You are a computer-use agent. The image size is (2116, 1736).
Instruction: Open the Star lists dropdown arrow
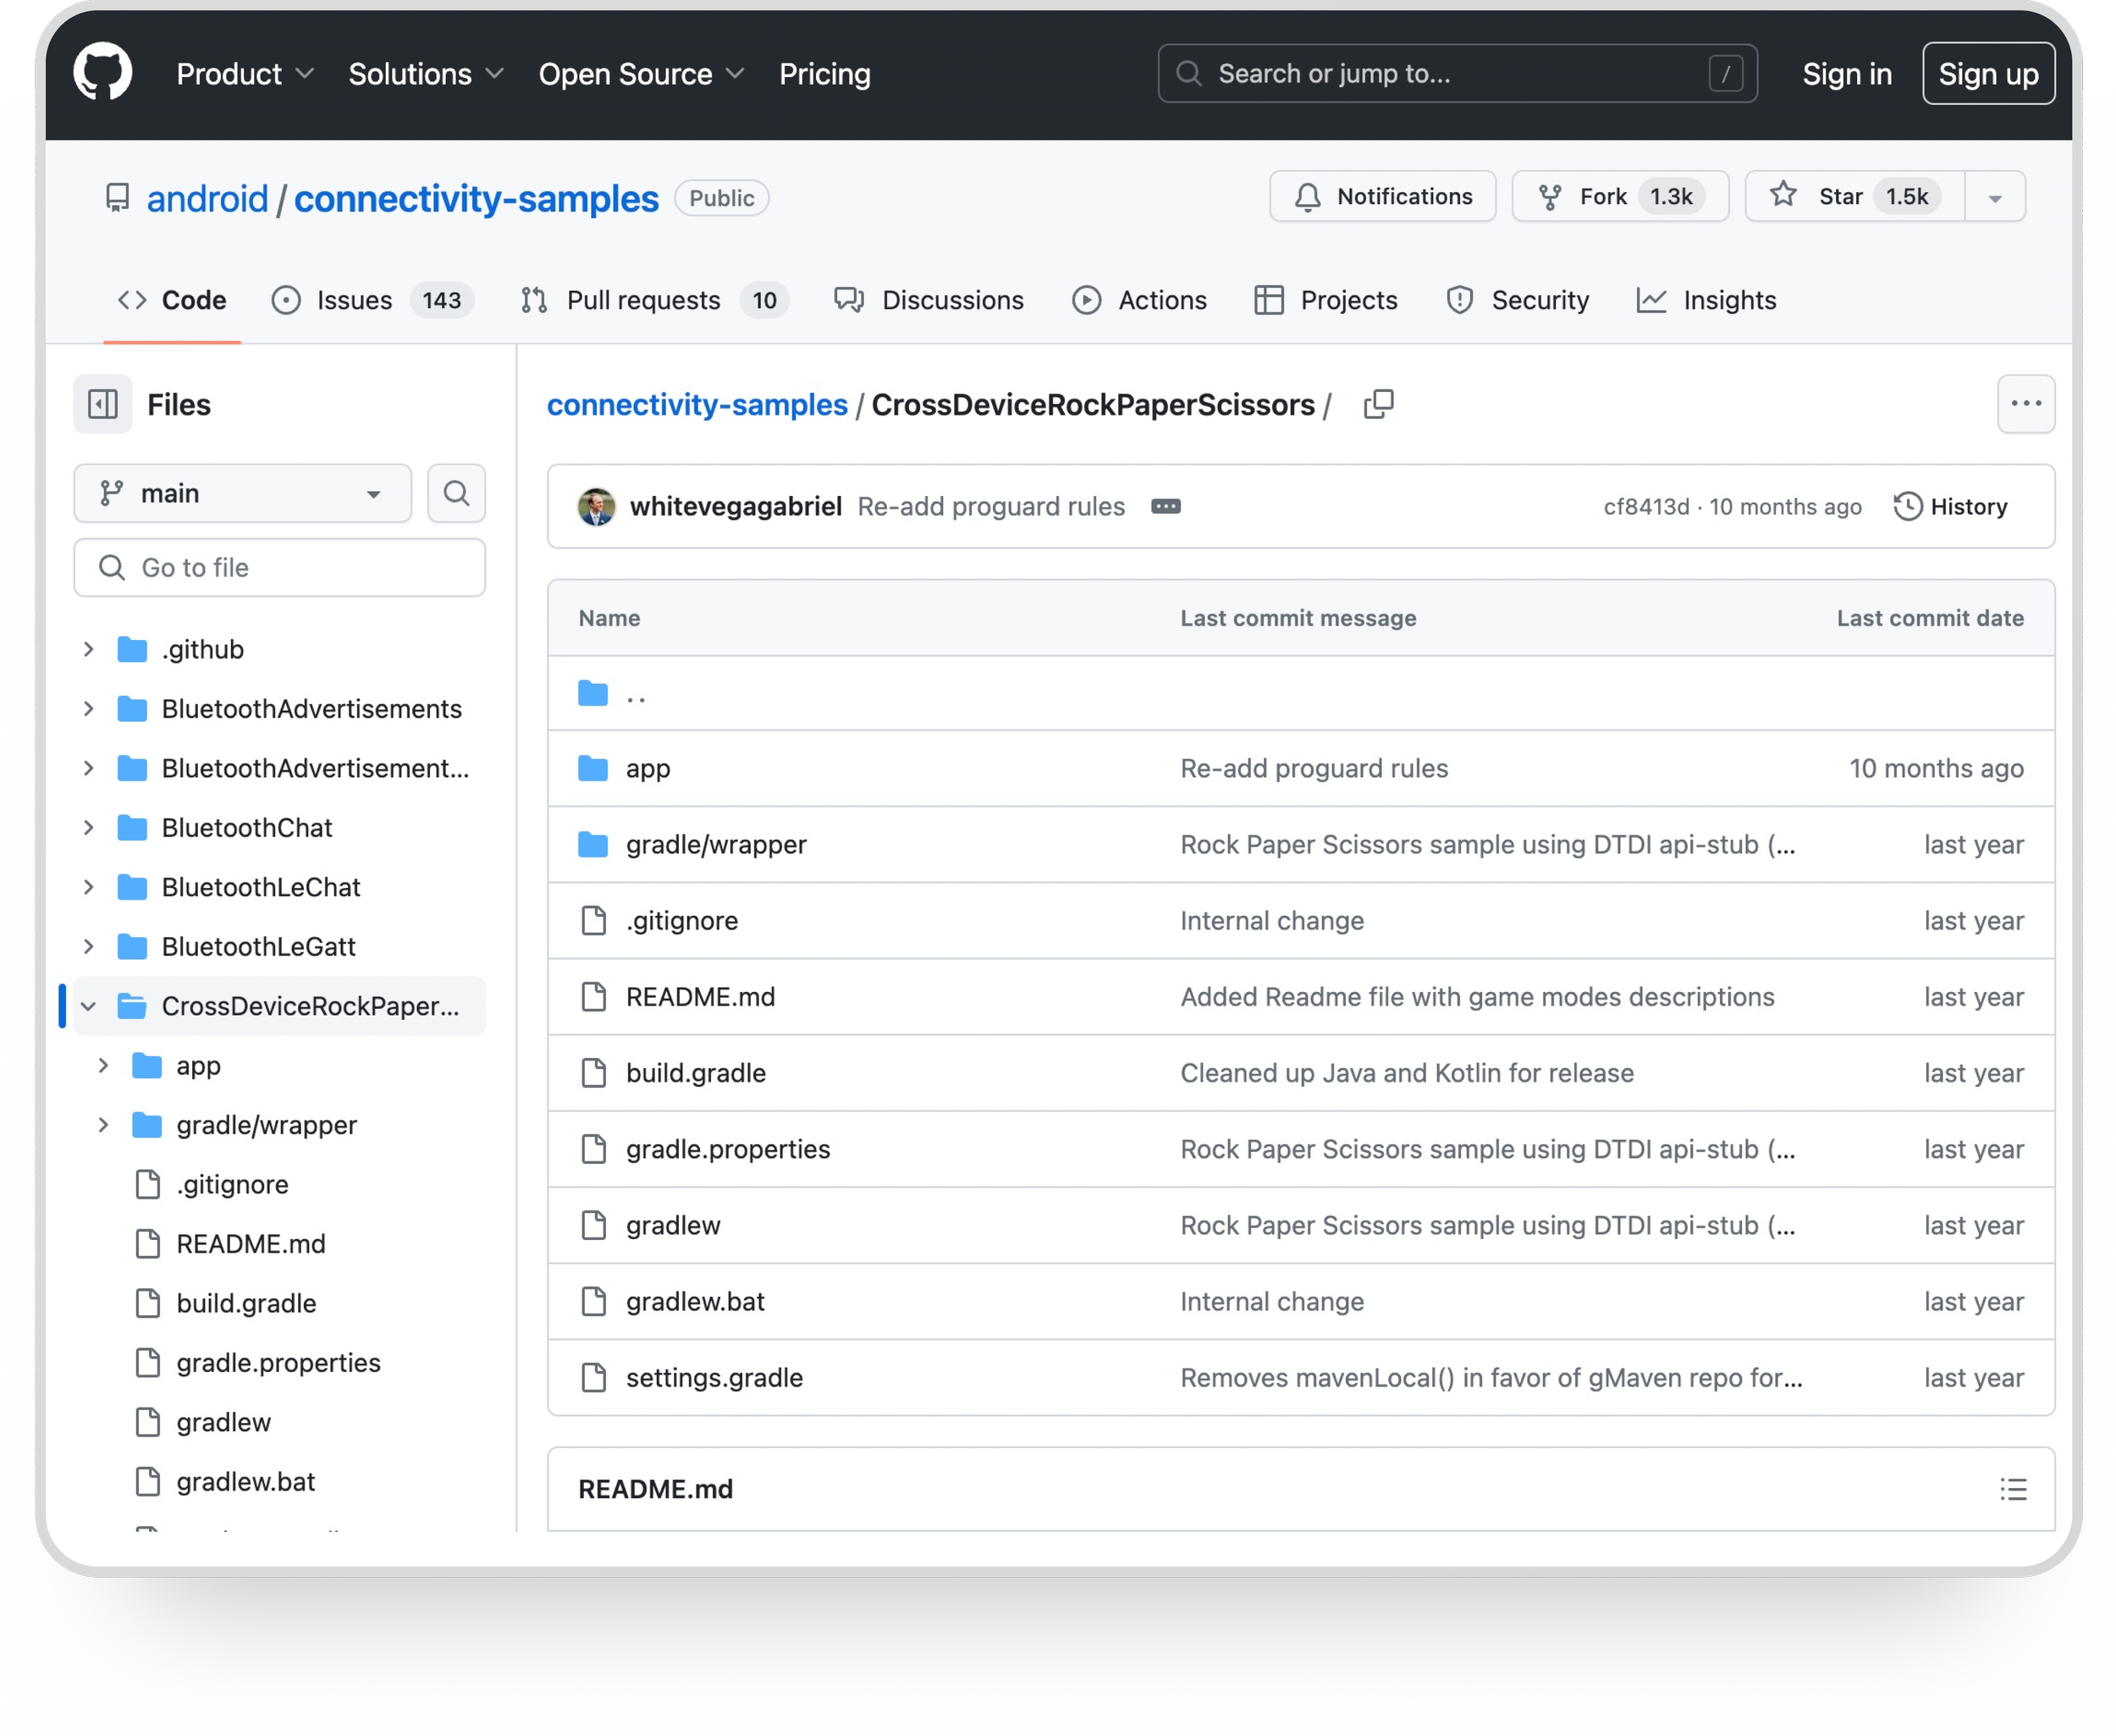point(1994,197)
